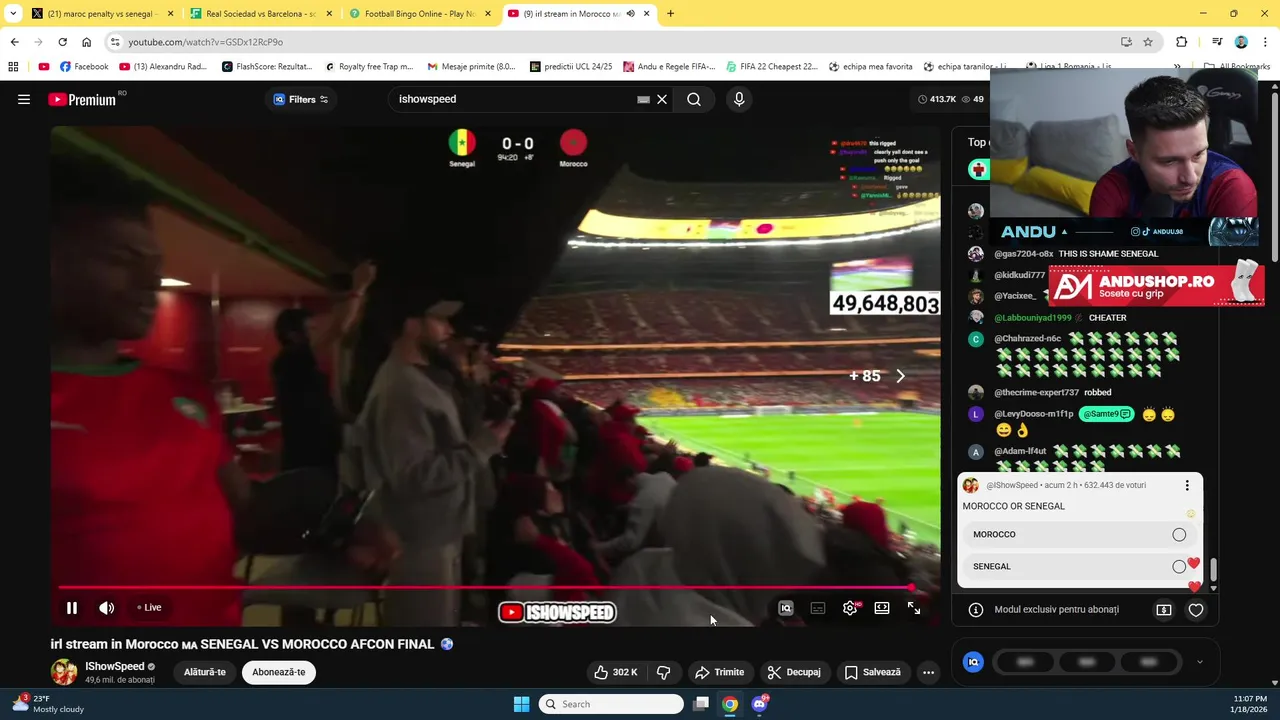This screenshot has width=1280, height=720.
Task: Open the browser home page
Action: (x=86, y=42)
